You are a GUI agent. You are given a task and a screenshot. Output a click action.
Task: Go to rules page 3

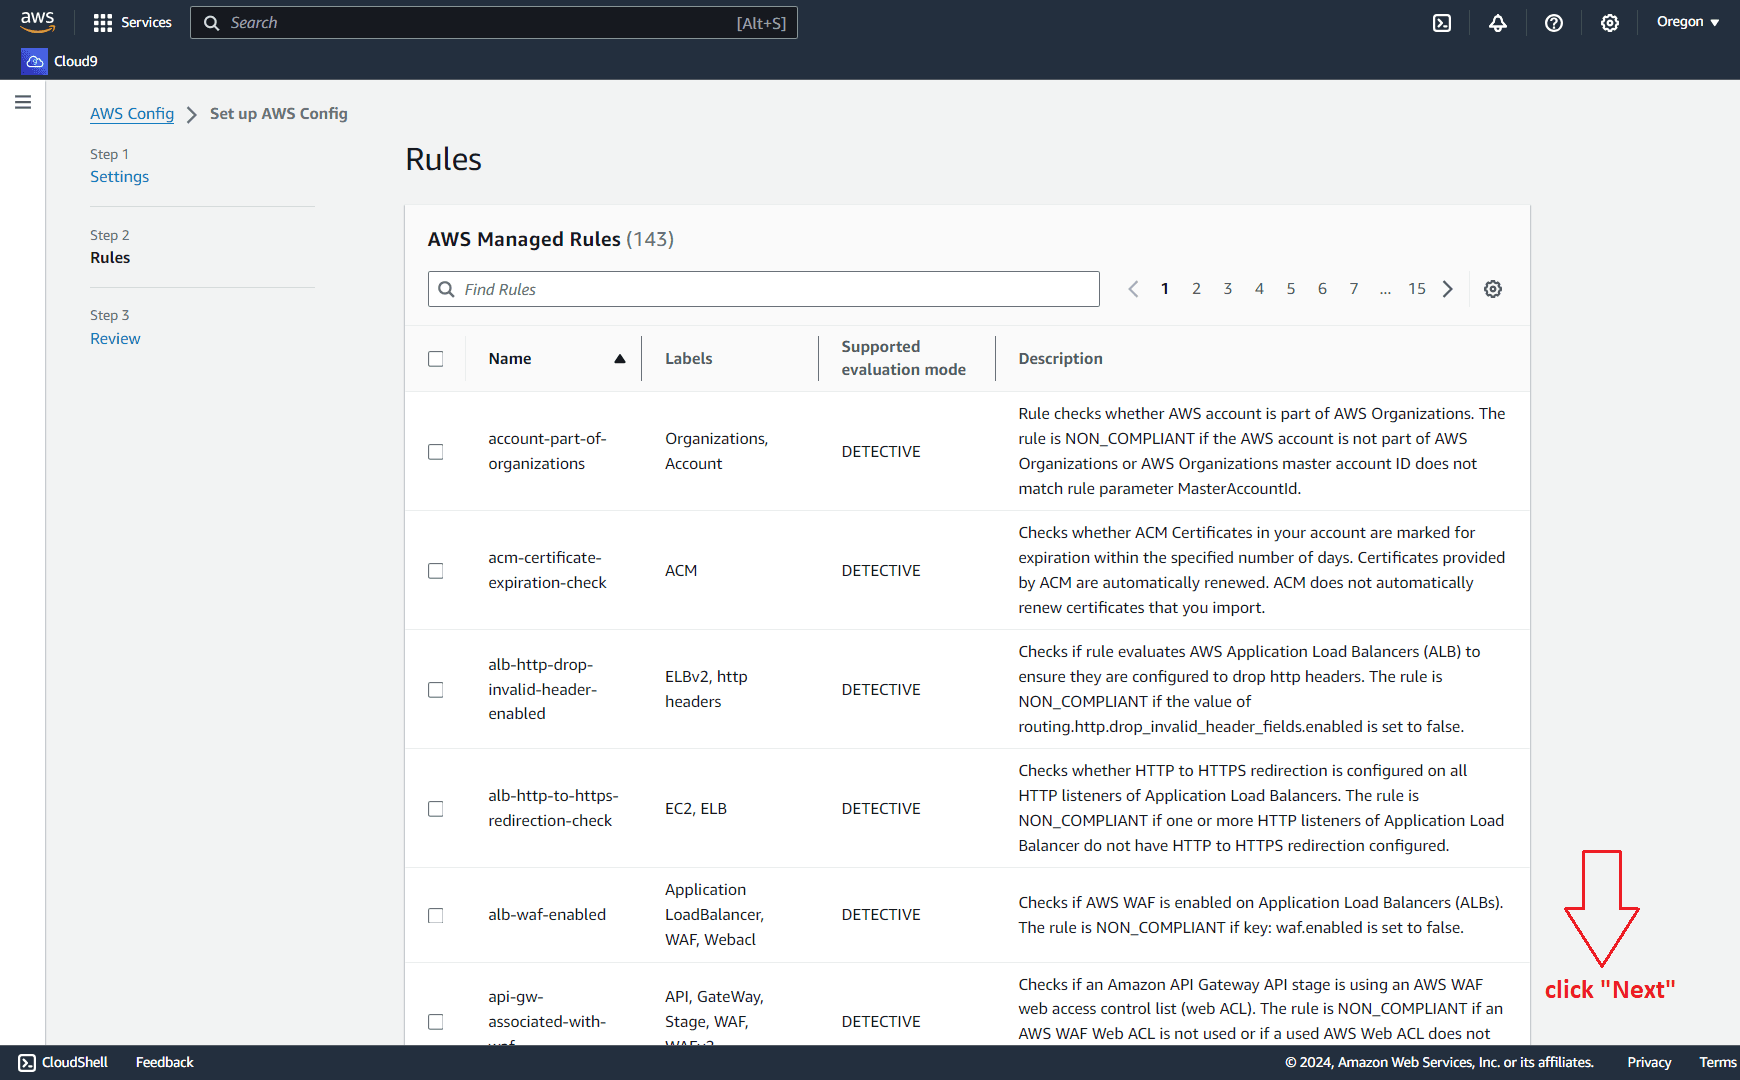1228,289
